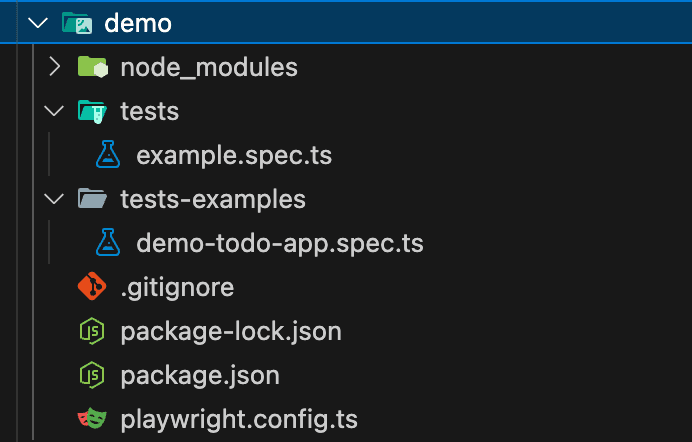Viewport: 692px width, 442px height.
Task: Collapse the tests folder chevron
Action: pos(55,111)
